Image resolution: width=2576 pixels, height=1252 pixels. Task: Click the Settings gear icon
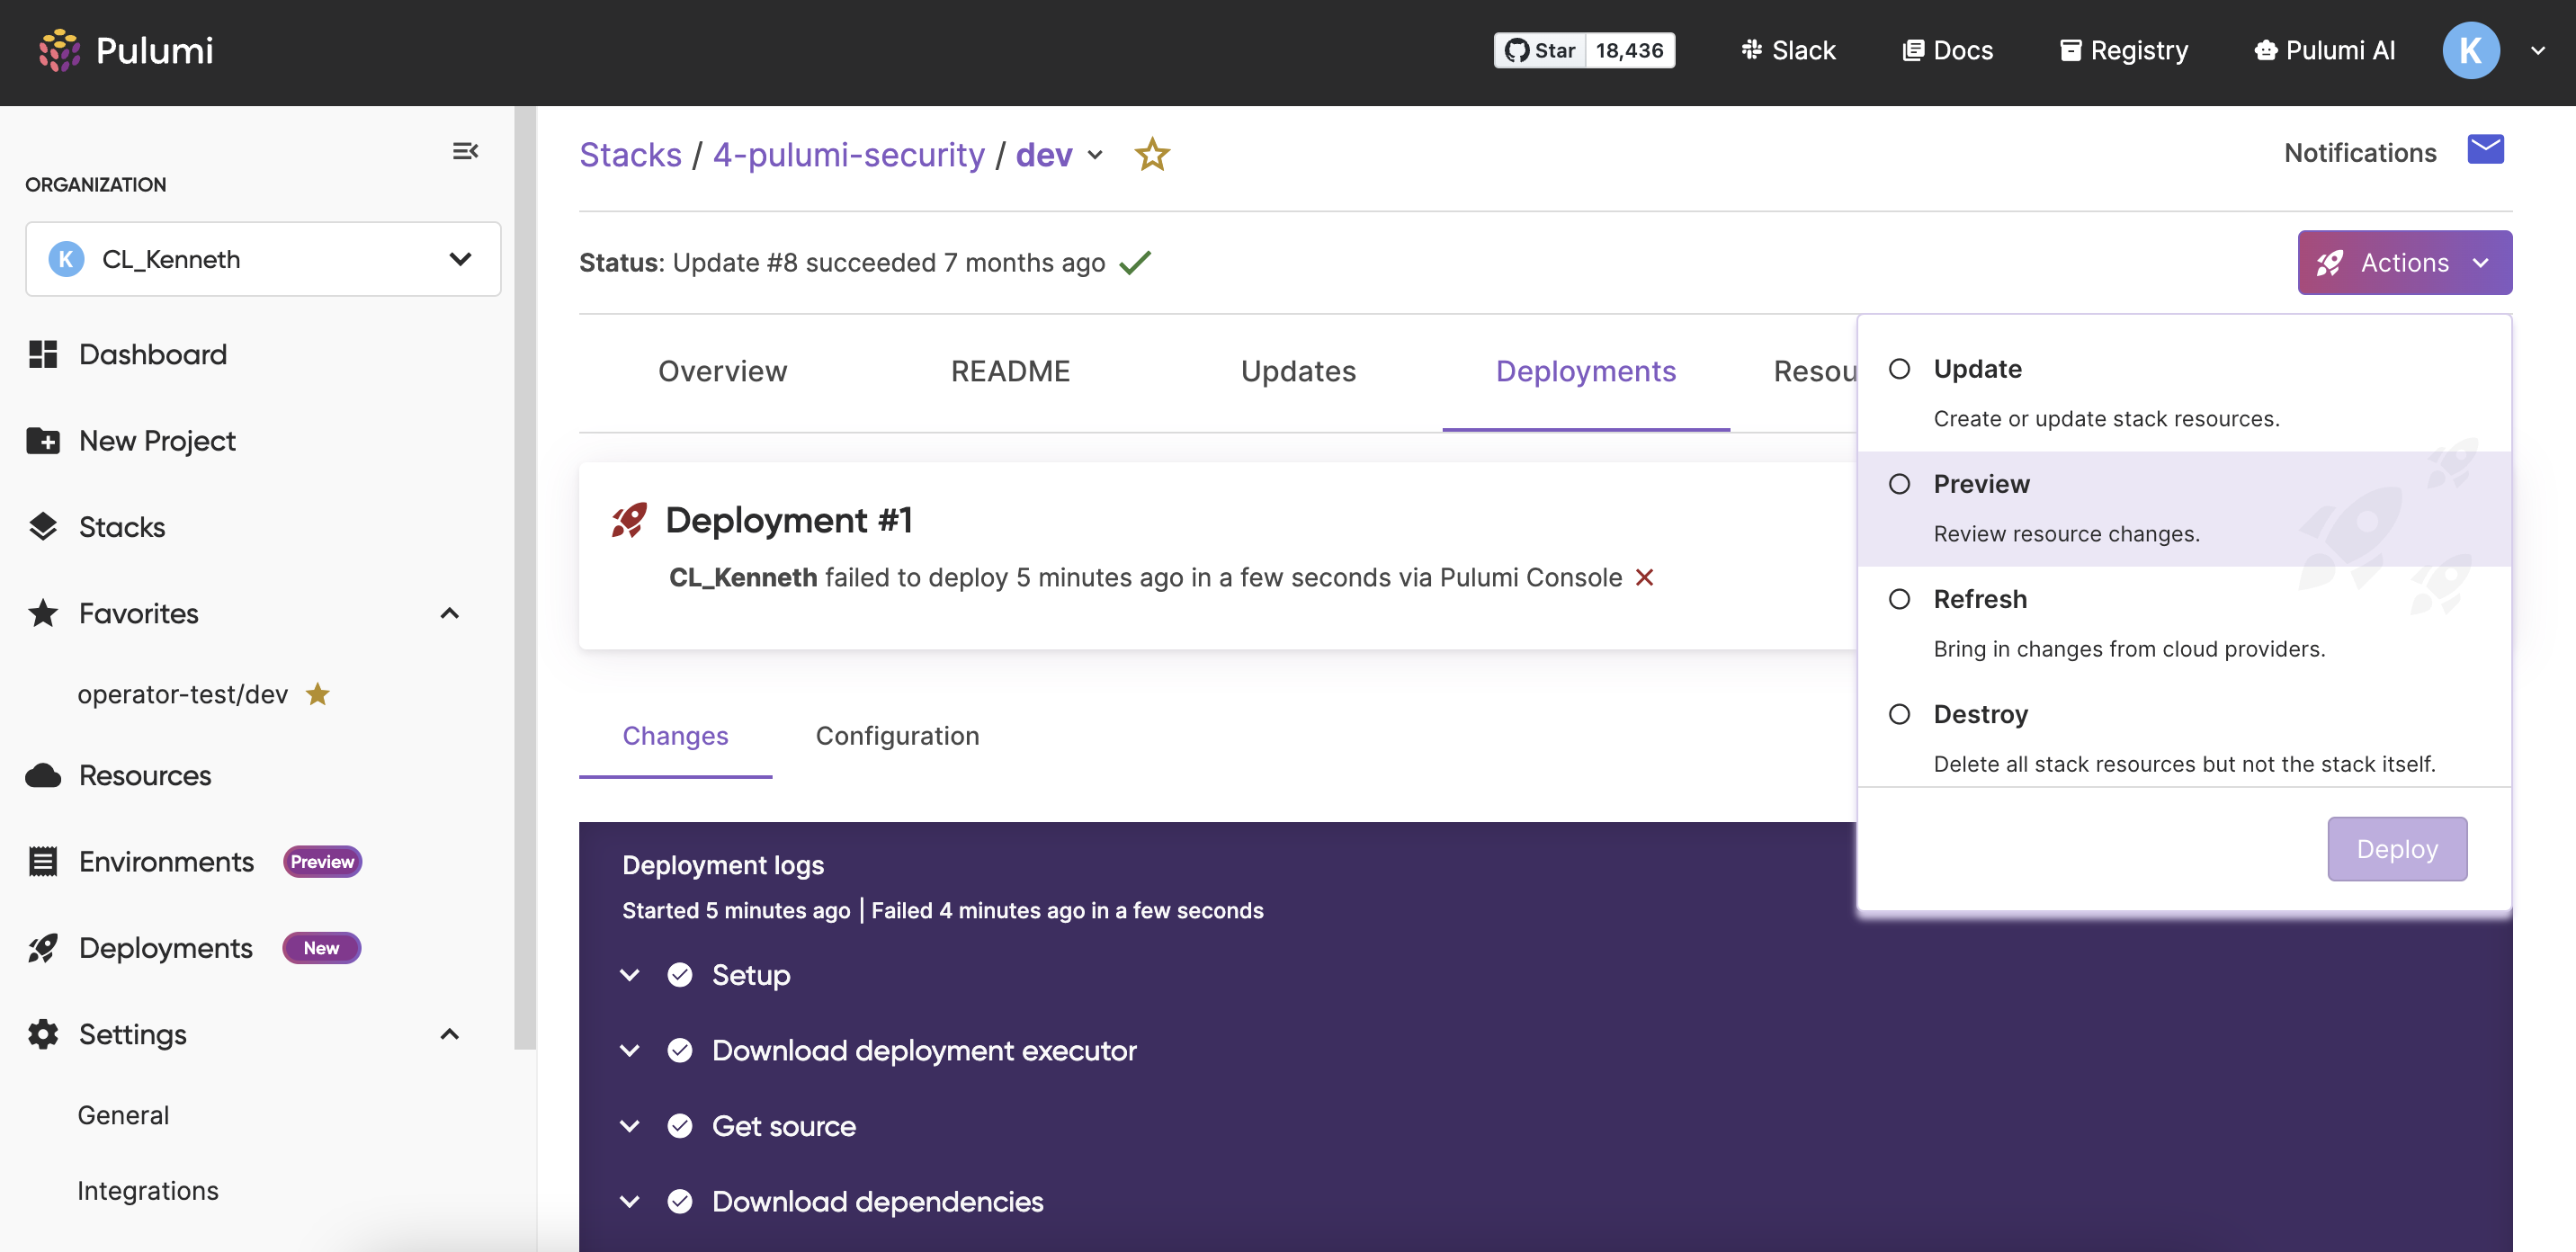43,1034
